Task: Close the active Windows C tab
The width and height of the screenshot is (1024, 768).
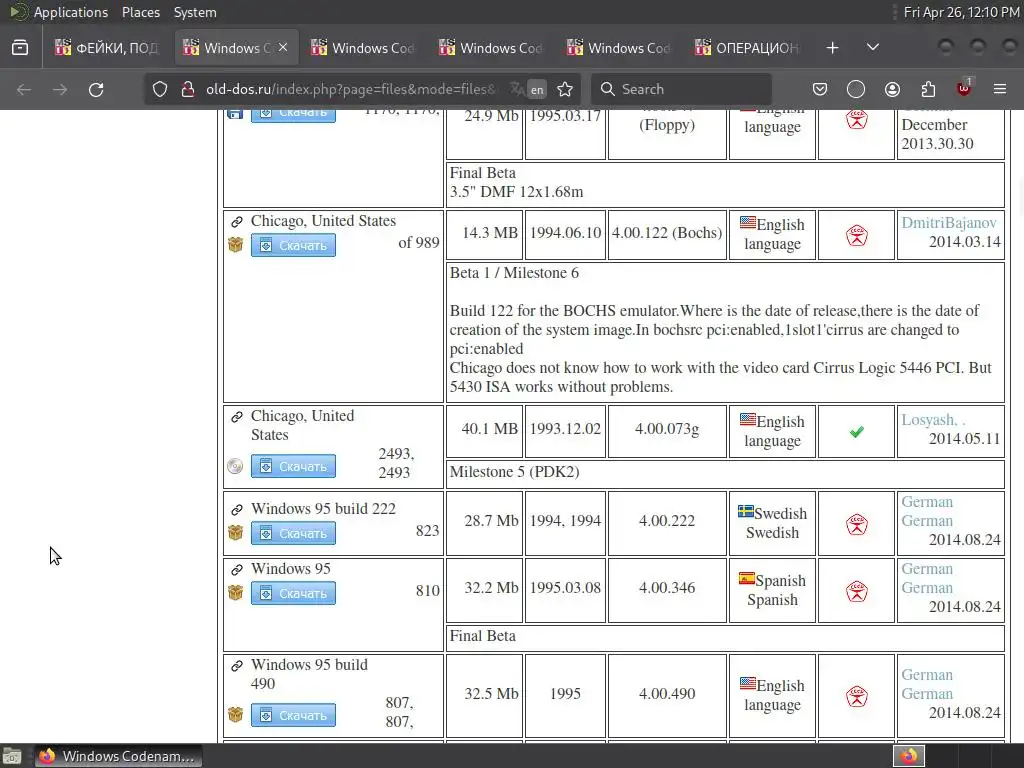Action: pyautogui.click(x=283, y=47)
